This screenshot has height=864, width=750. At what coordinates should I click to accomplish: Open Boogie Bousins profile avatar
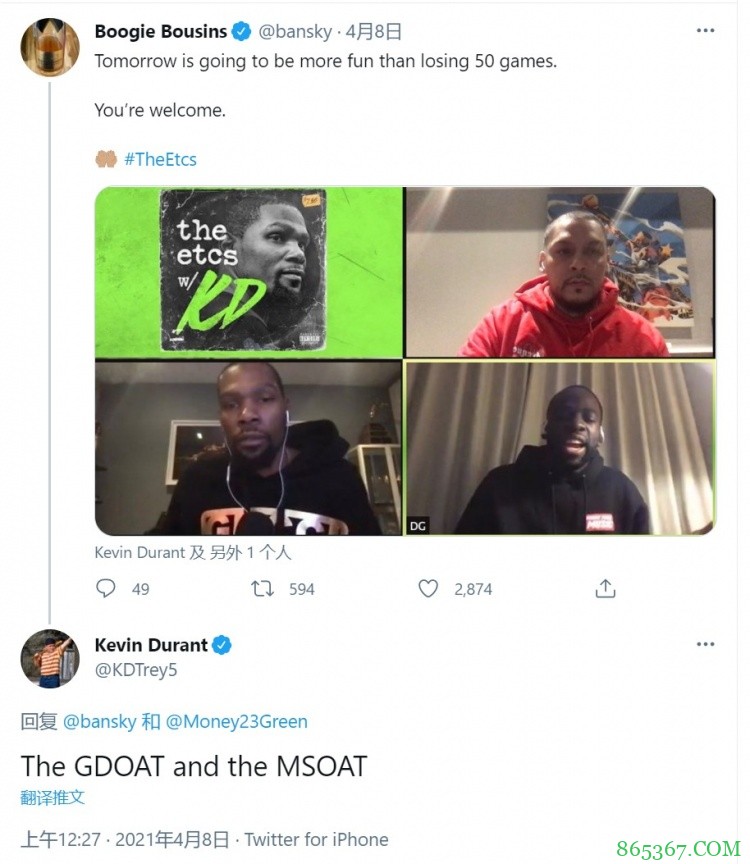(x=50, y=47)
